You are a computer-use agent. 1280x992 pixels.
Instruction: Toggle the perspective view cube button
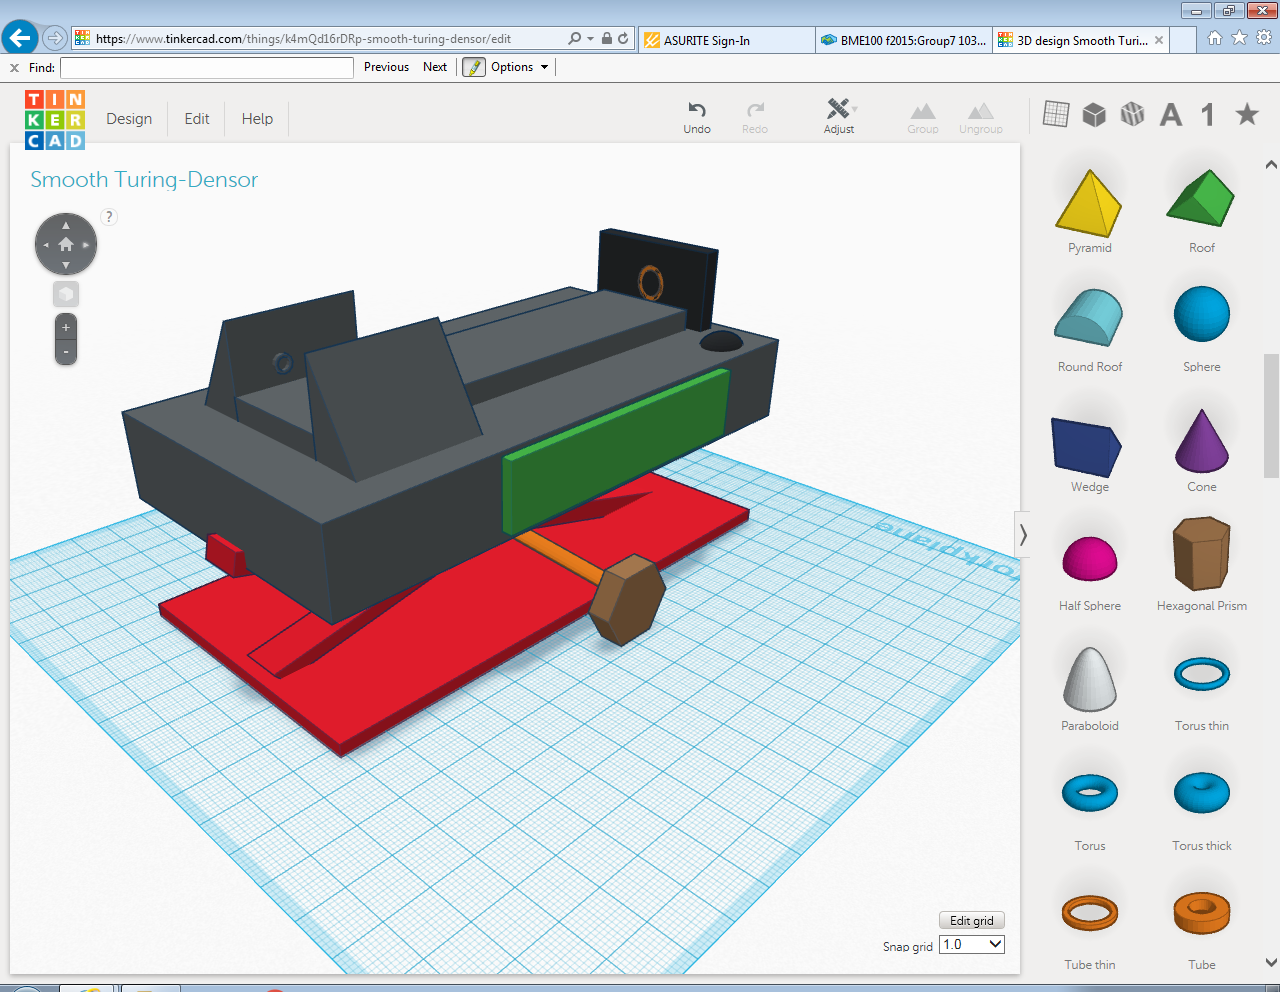(x=66, y=294)
